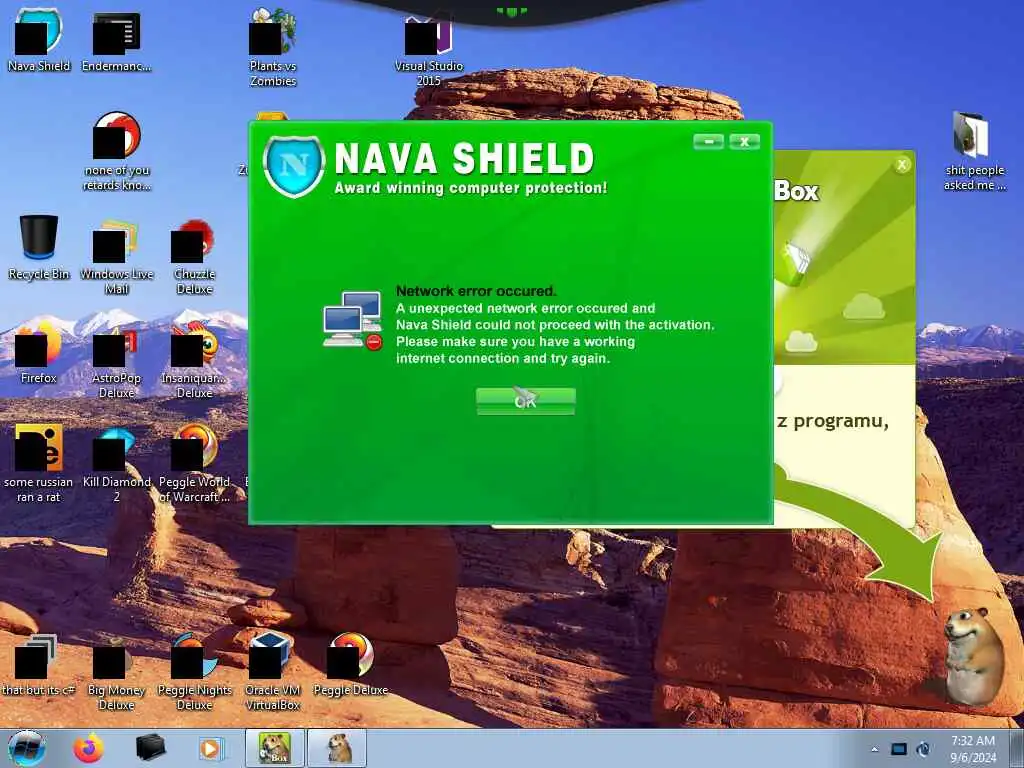This screenshot has width=1024, height=768.
Task: Select the Peggle Deluxe desktop icon
Action: (351, 664)
